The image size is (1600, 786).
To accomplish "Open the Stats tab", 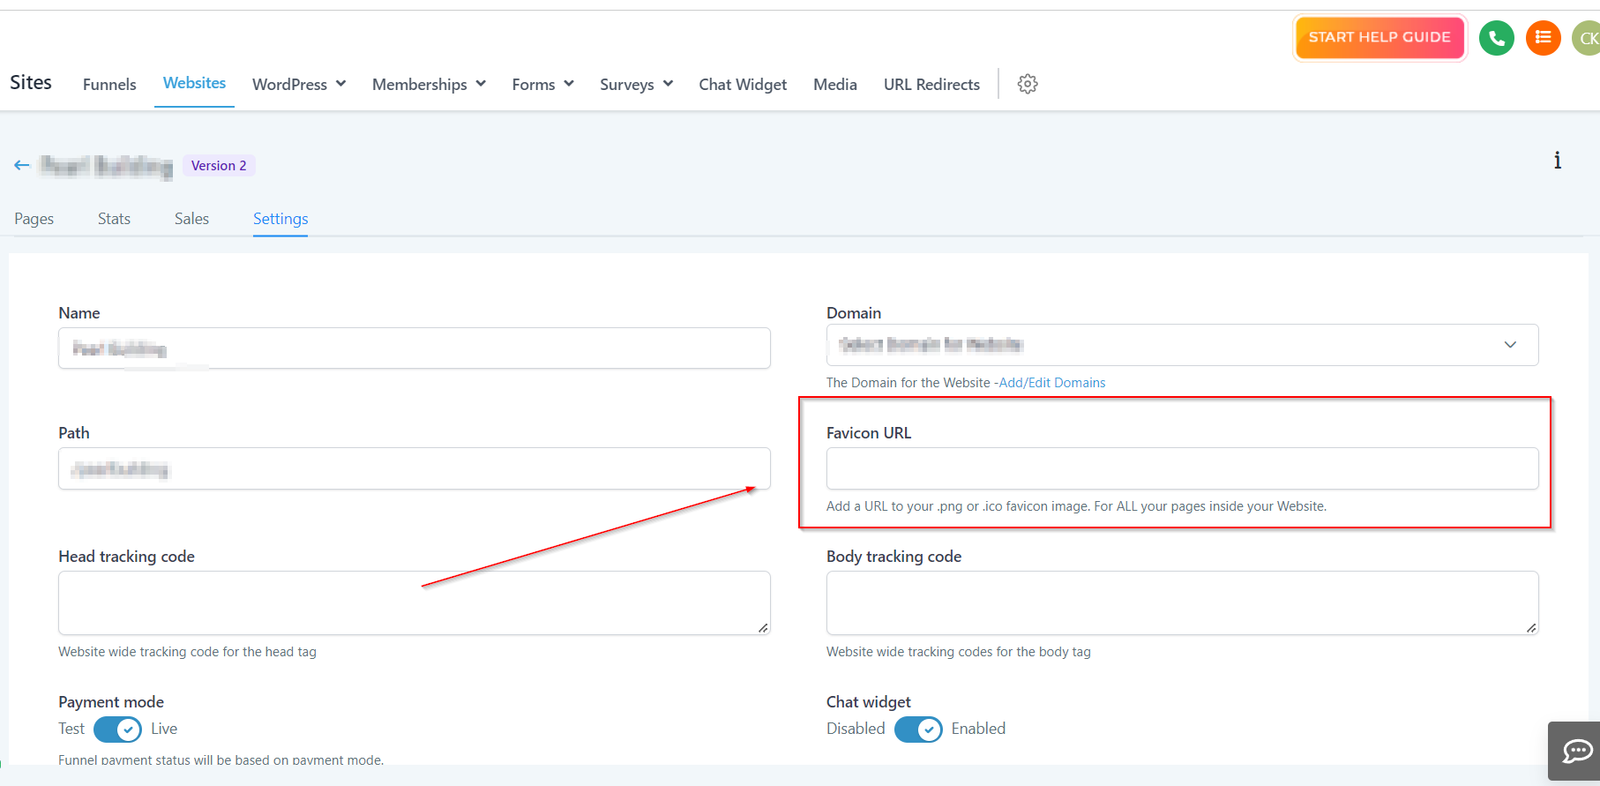I will (114, 218).
